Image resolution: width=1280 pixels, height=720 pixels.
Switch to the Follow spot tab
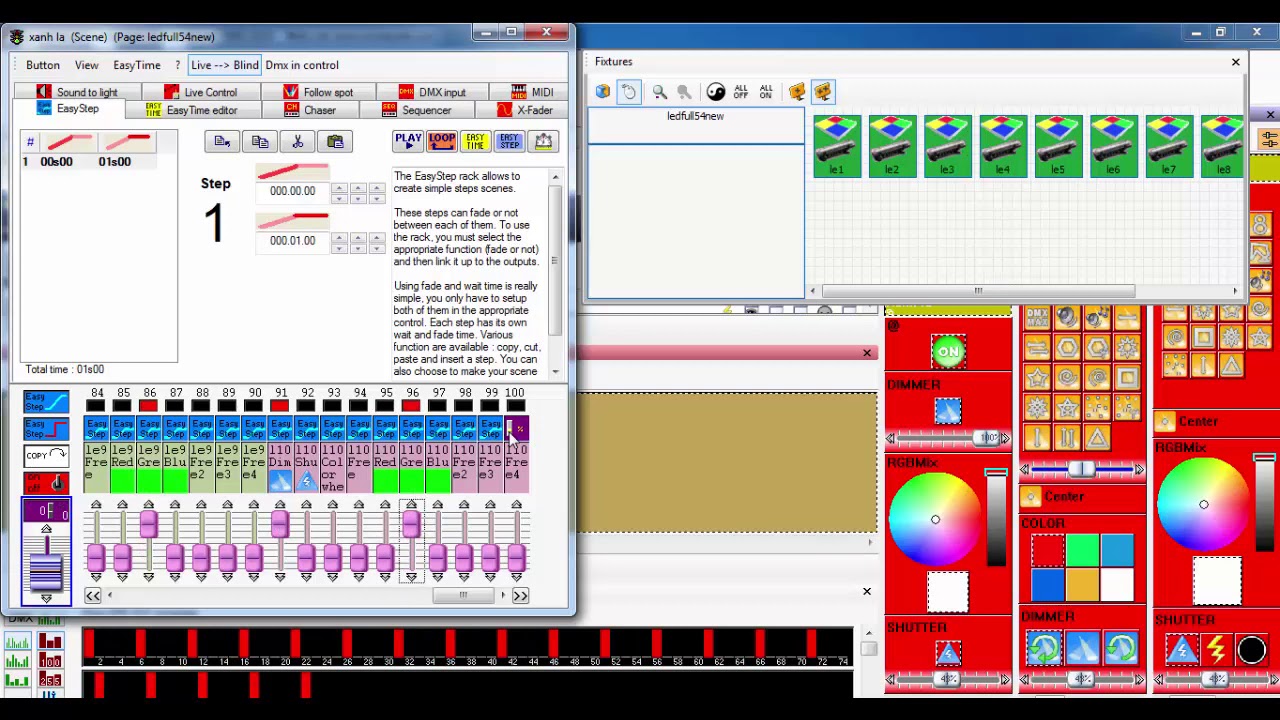[318, 92]
